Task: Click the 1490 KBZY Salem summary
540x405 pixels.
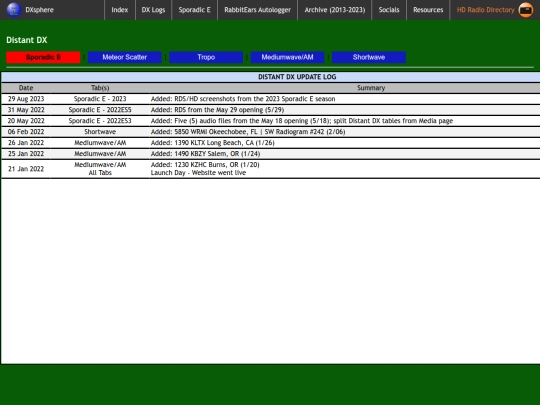Action: pyautogui.click(x=205, y=154)
